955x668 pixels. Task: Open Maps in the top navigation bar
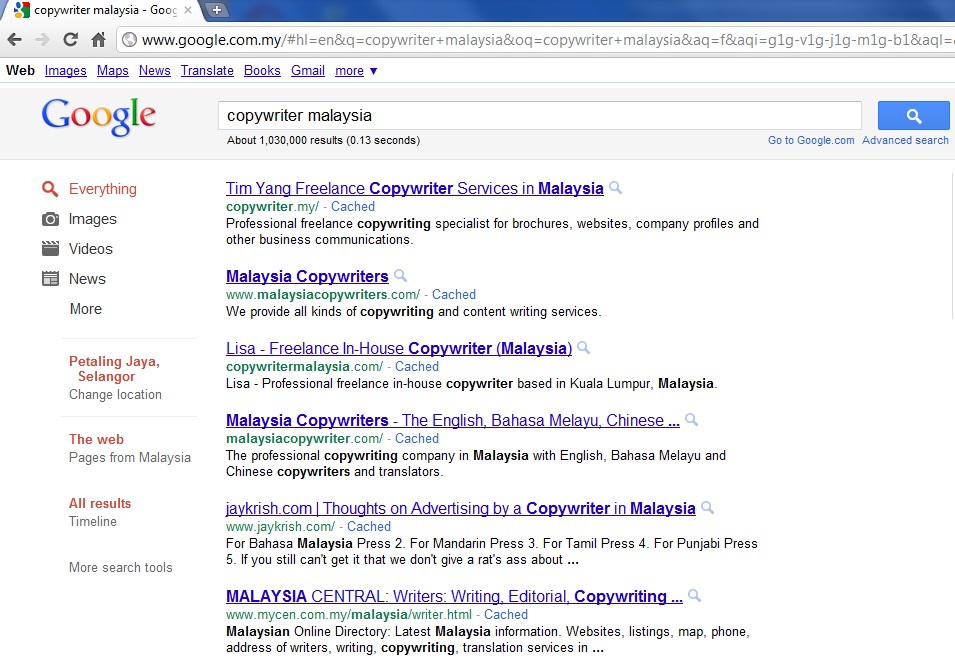point(113,71)
